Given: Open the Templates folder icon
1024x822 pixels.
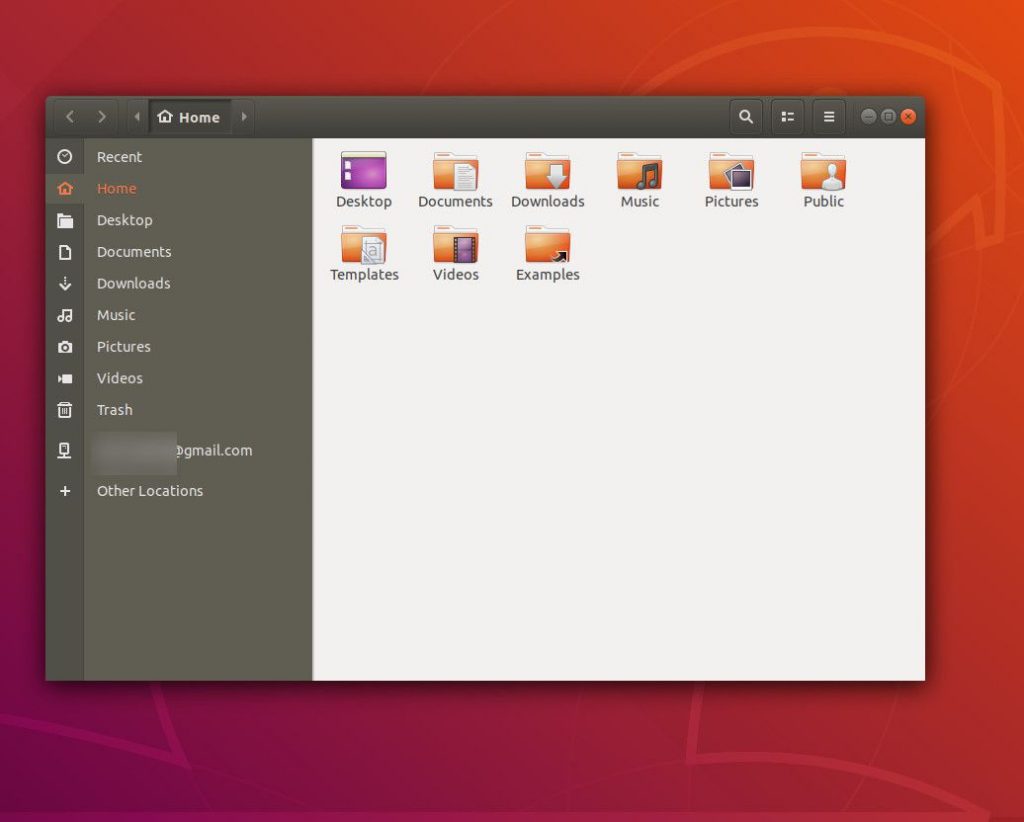Looking at the screenshot, I should [364, 244].
